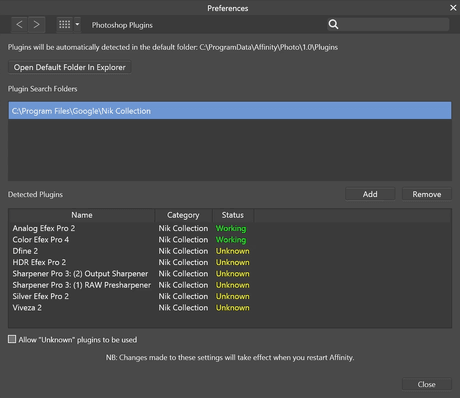Image resolution: width=460 pixels, height=398 pixels.
Task: Select the Nik Collection search folder entry
Action: coord(230,111)
